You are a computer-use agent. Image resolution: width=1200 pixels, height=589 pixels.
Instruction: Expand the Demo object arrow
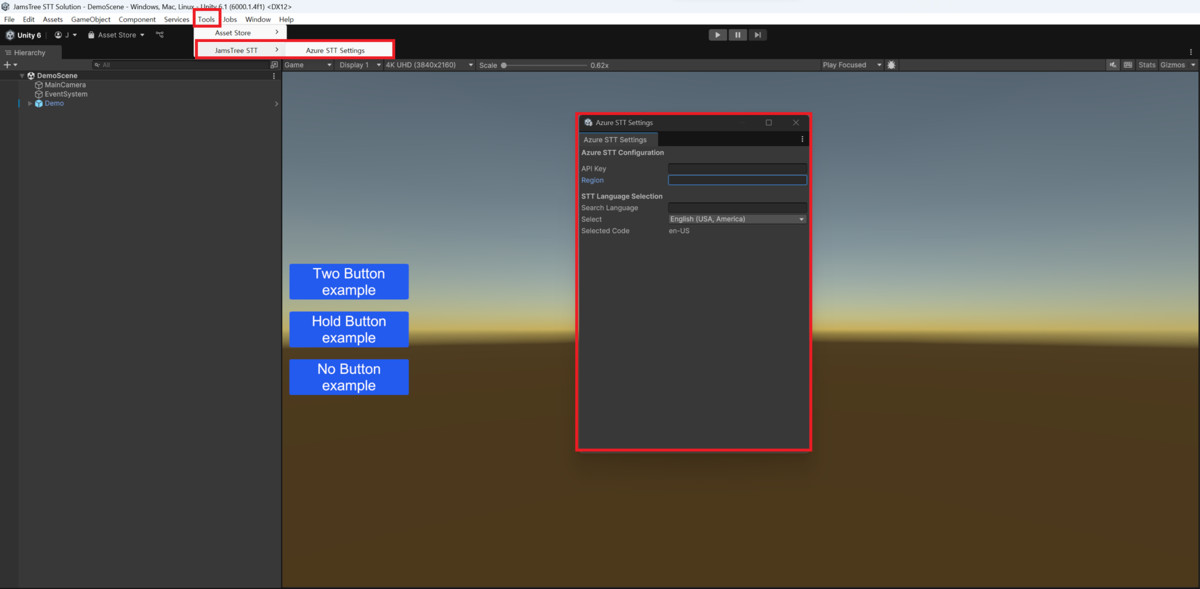30,104
